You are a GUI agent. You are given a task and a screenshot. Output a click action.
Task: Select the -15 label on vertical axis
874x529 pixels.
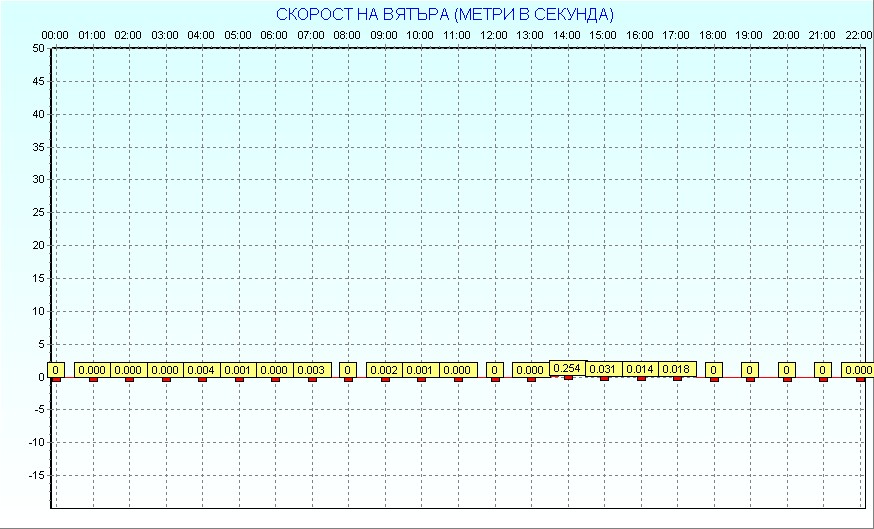35,475
